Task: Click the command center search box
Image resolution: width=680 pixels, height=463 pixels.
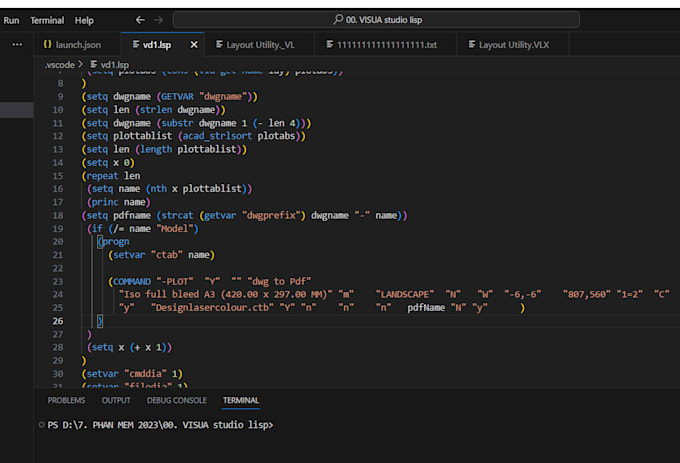Action: tap(376, 20)
